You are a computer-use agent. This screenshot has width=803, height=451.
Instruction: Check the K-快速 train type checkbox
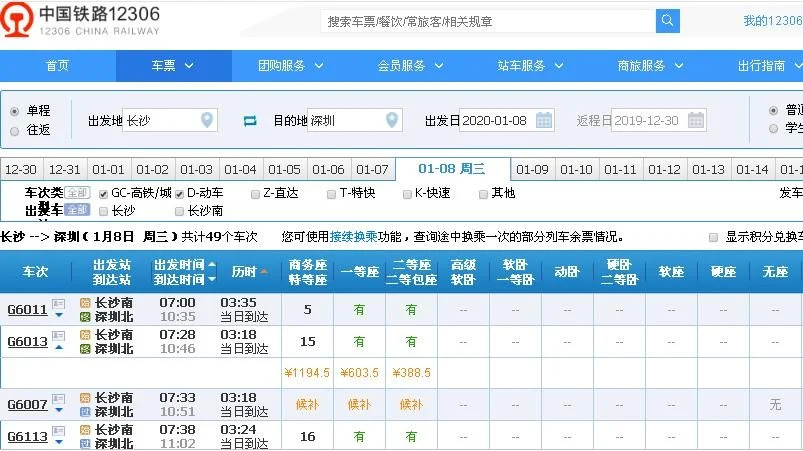[407, 194]
